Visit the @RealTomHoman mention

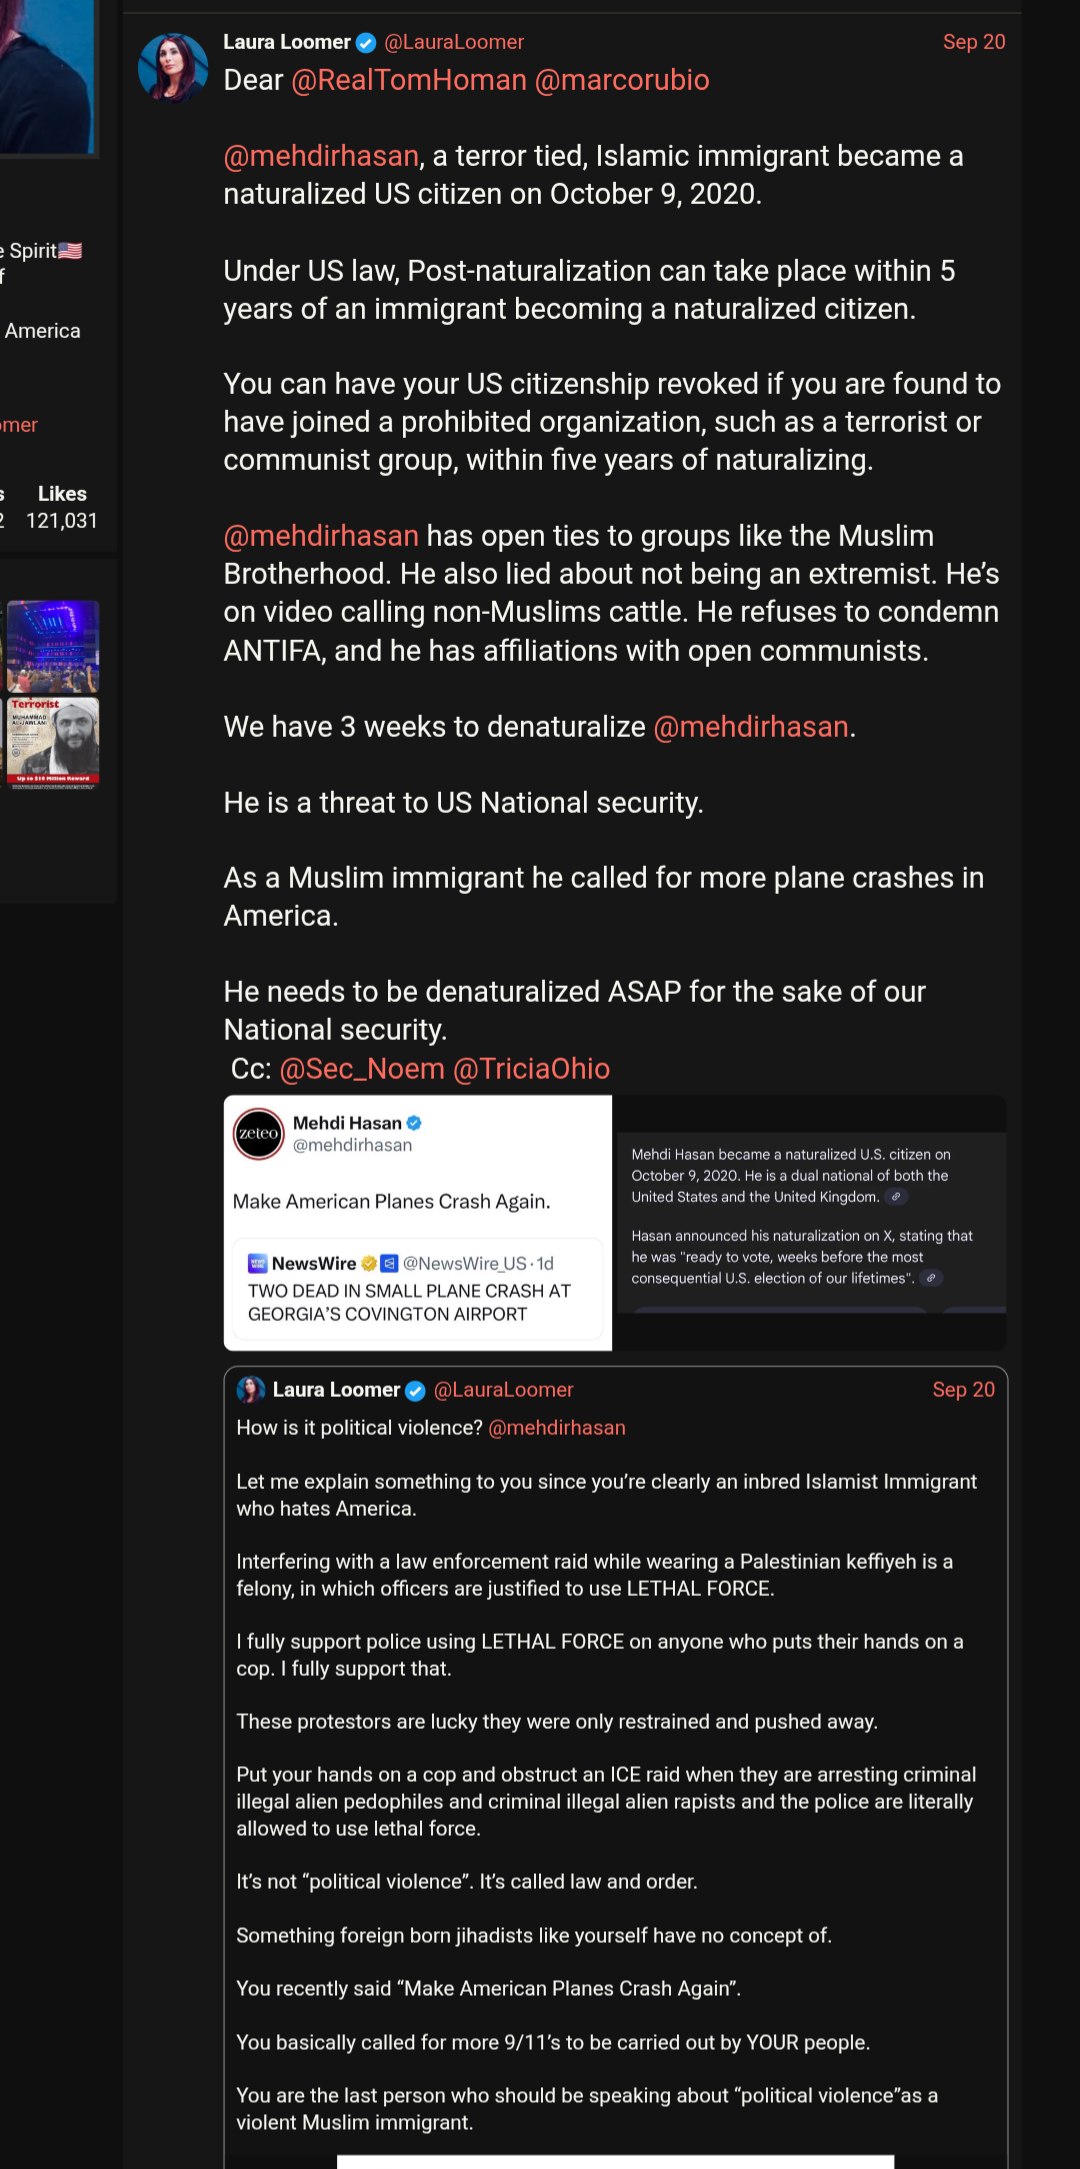pyautogui.click(x=408, y=80)
